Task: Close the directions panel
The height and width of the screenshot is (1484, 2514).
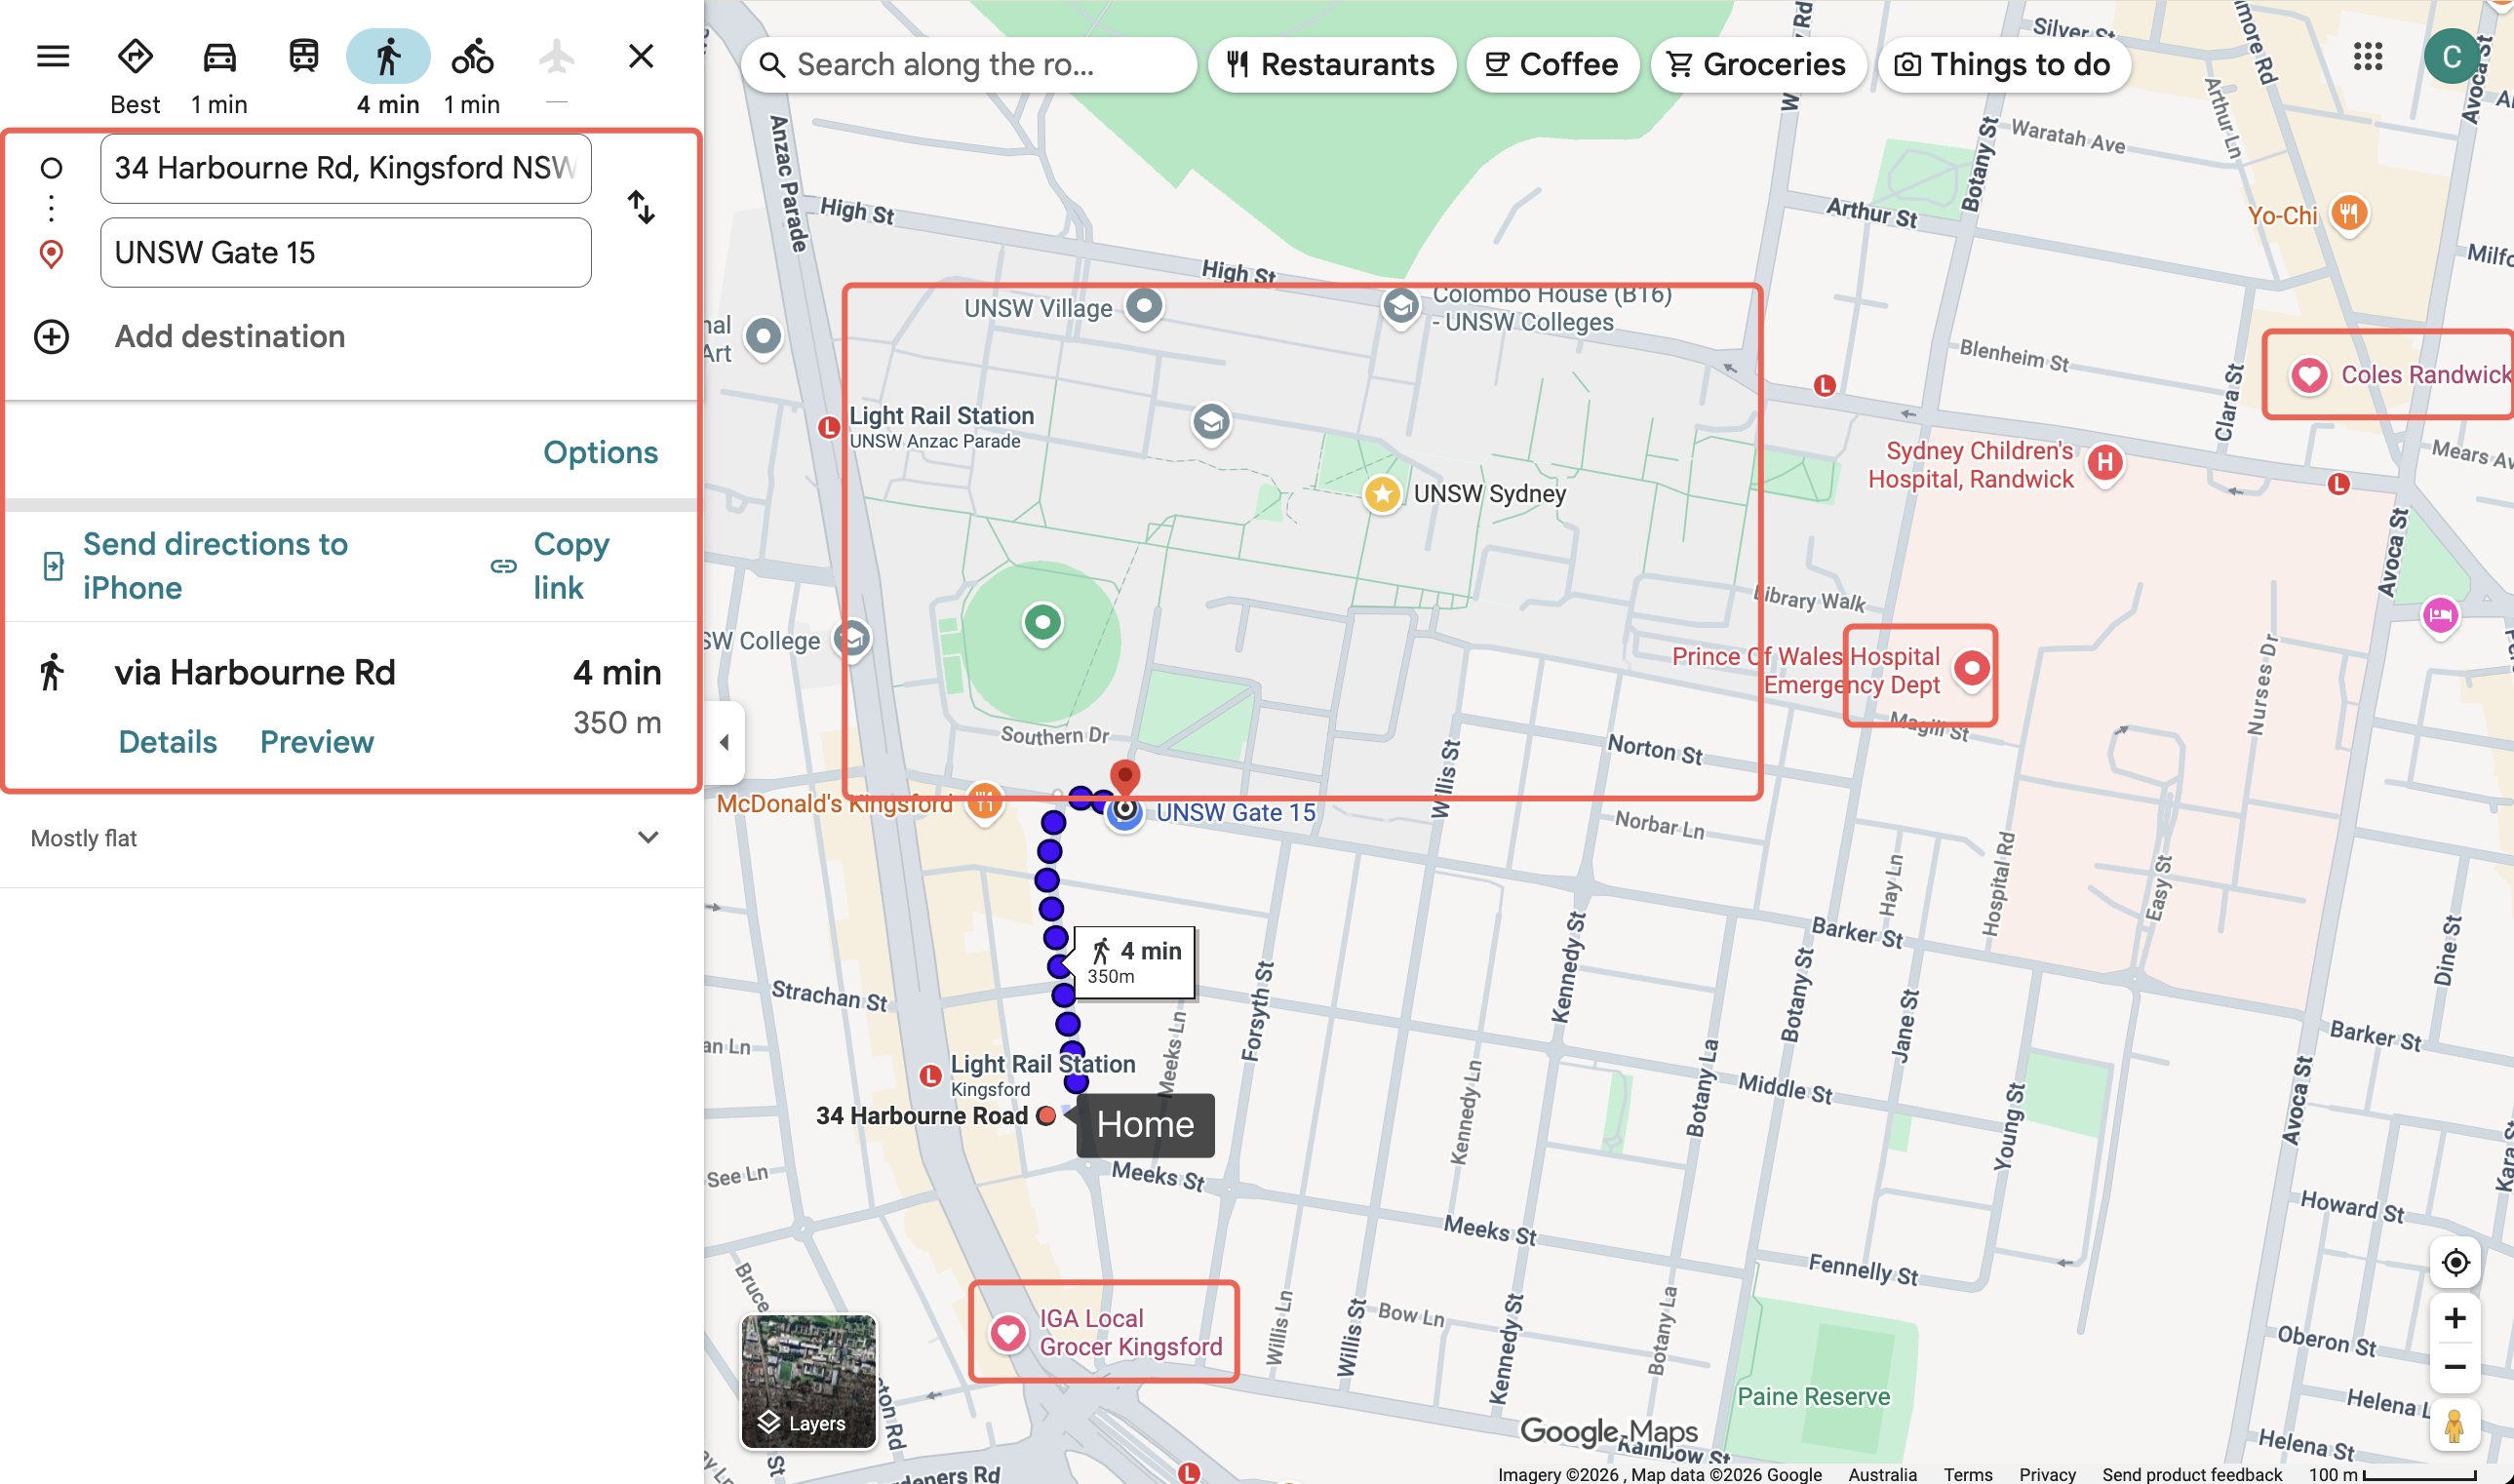Action: 641,57
